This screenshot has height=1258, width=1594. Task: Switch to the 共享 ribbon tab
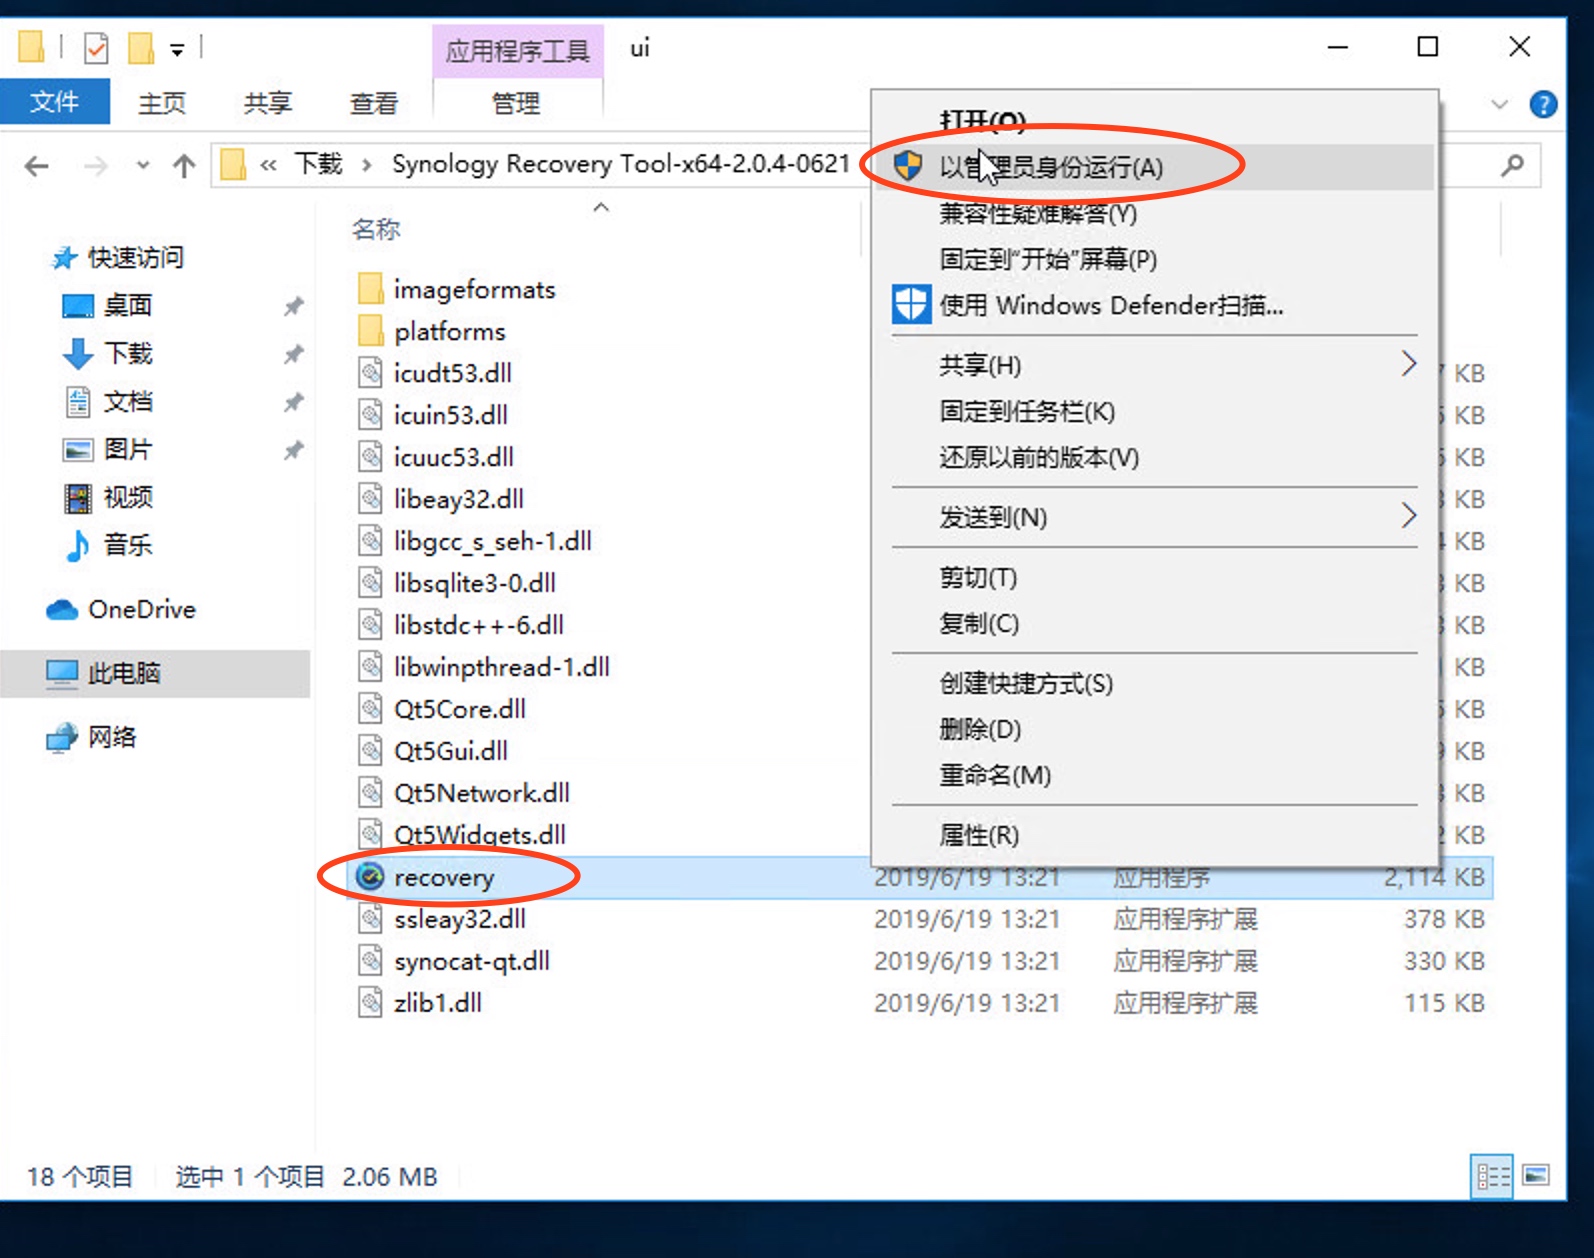[x=268, y=102]
